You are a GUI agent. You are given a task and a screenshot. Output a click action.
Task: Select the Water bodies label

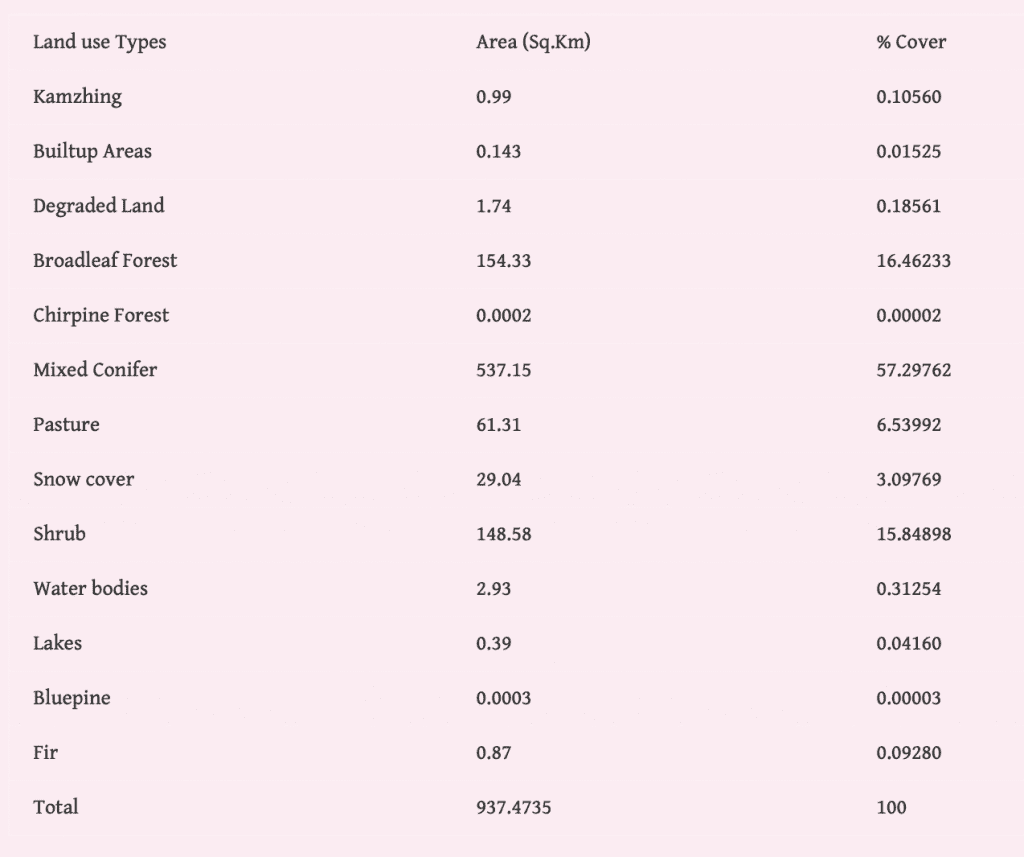click(x=90, y=589)
